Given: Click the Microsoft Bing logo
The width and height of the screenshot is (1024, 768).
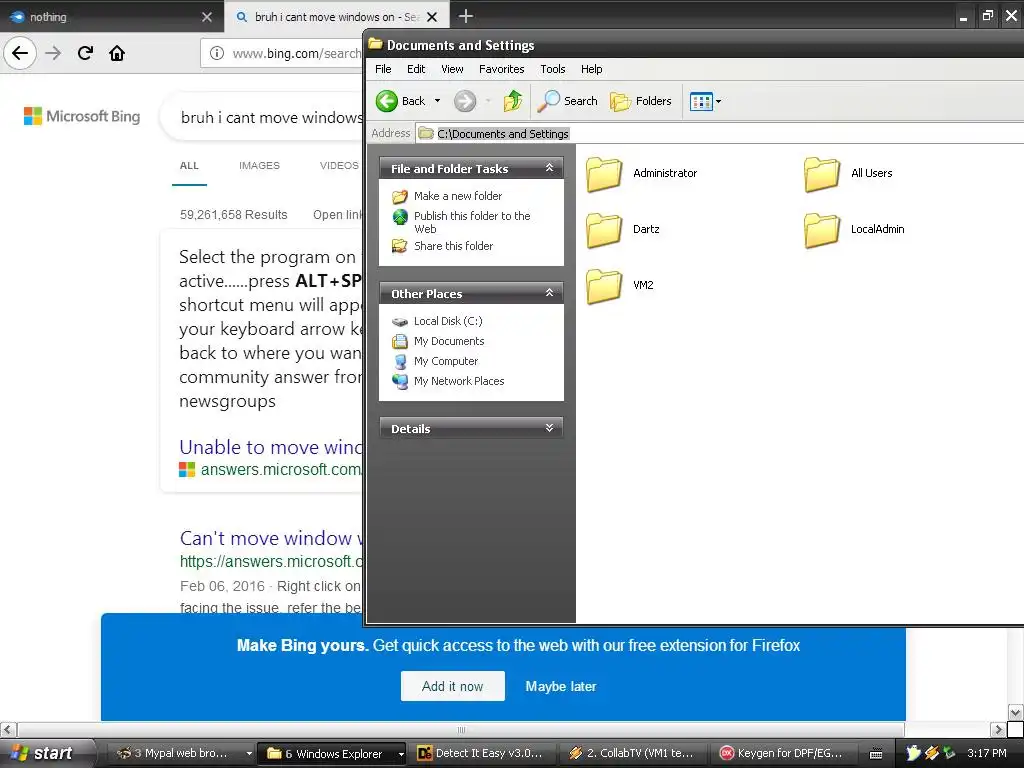Looking at the screenshot, I should point(82,116).
